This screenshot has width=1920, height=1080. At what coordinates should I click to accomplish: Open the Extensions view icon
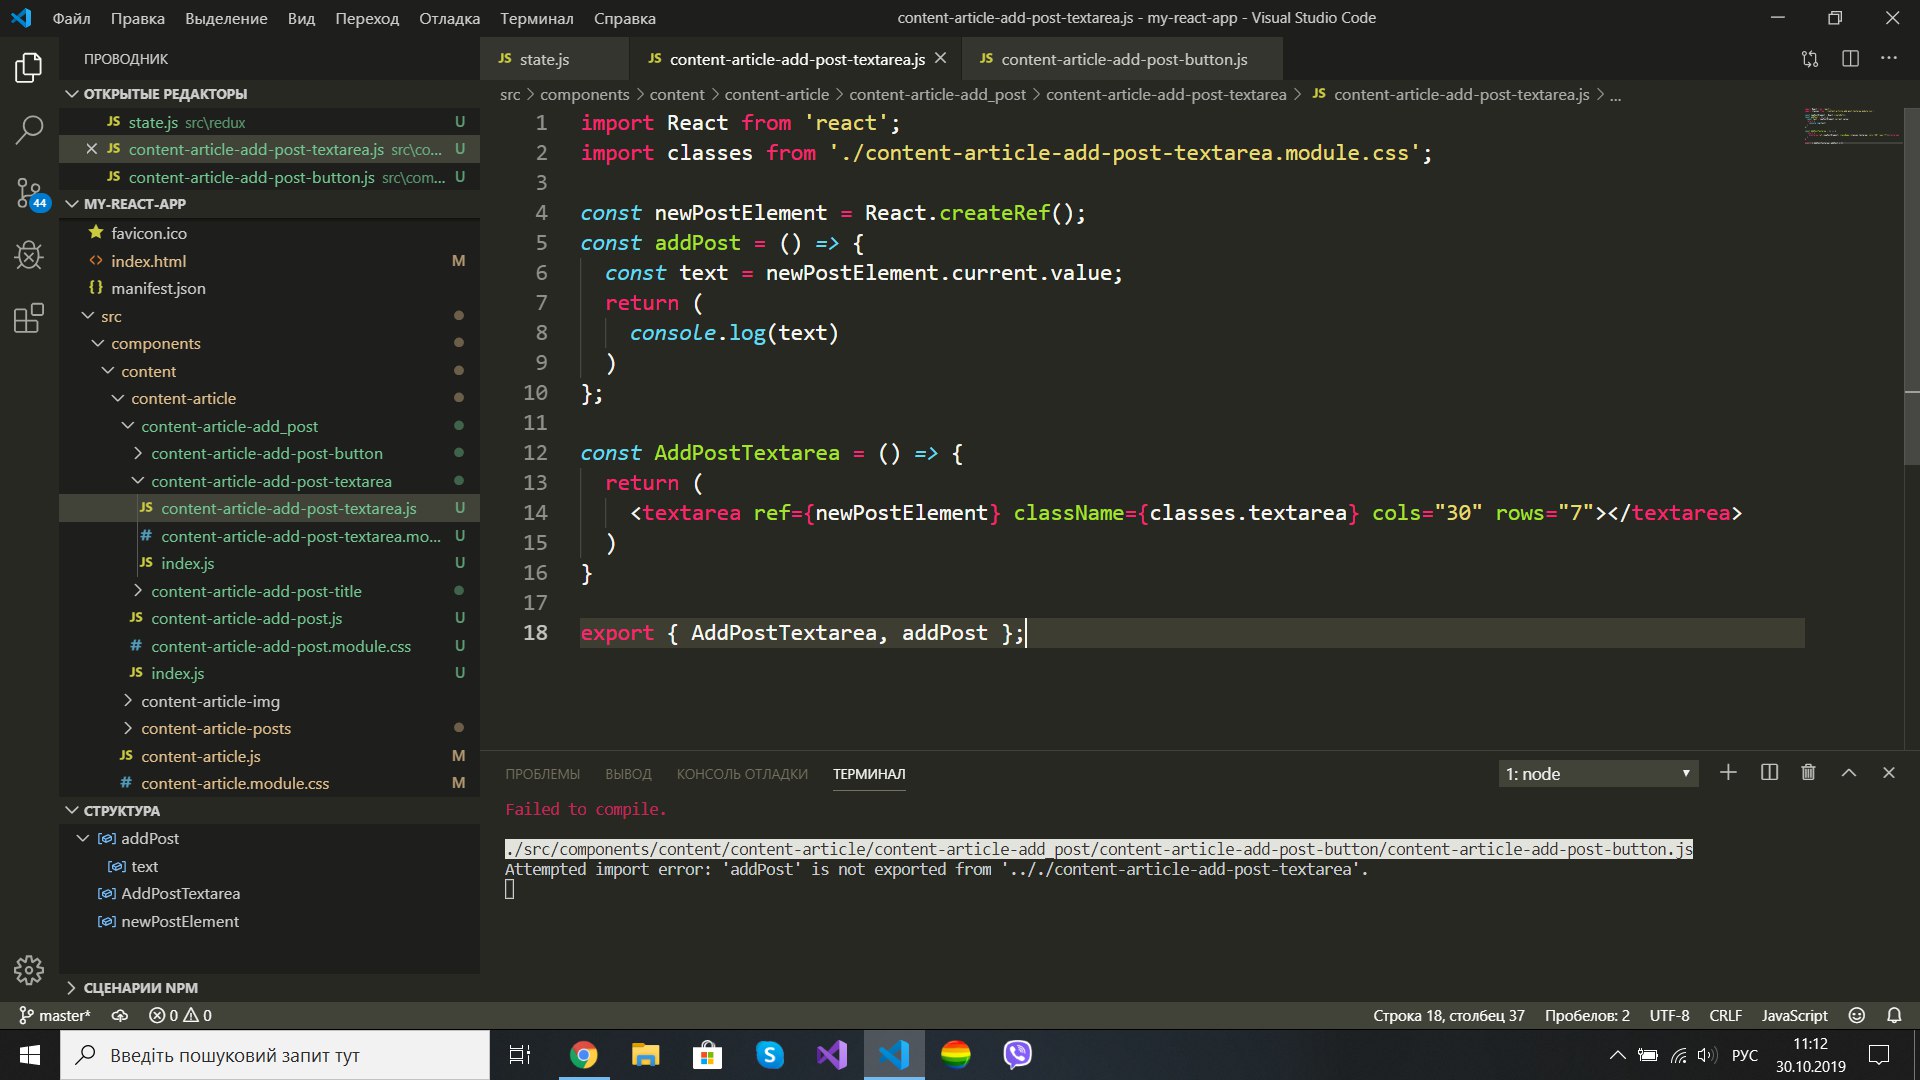[x=29, y=318]
